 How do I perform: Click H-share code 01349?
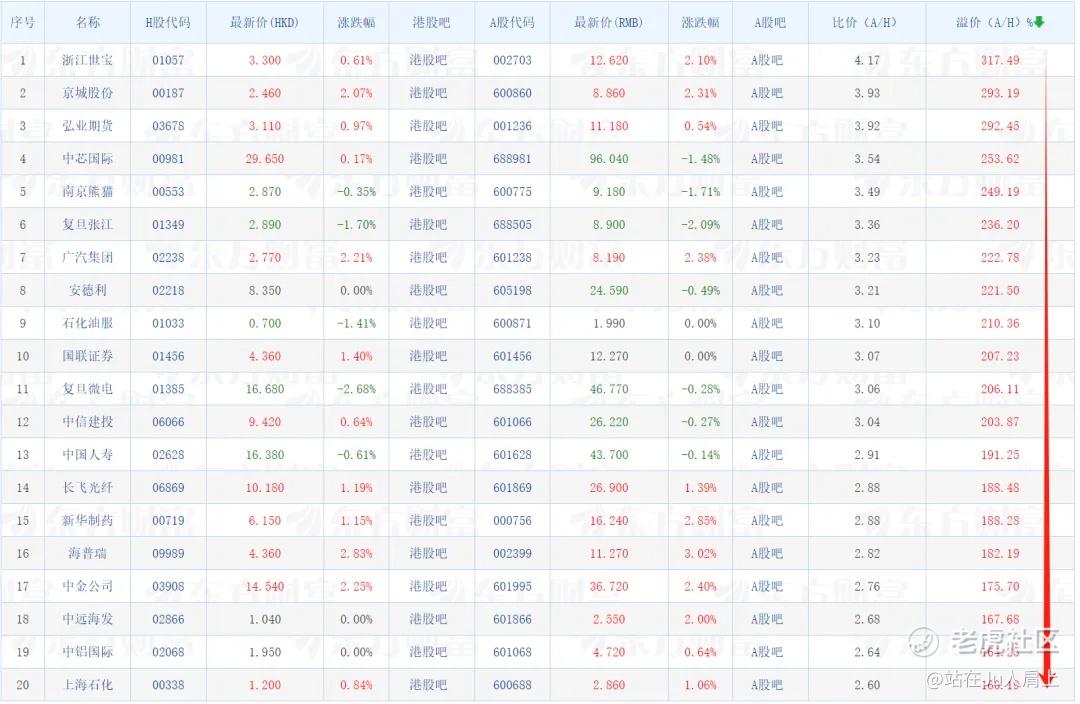[x=168, y=225]
